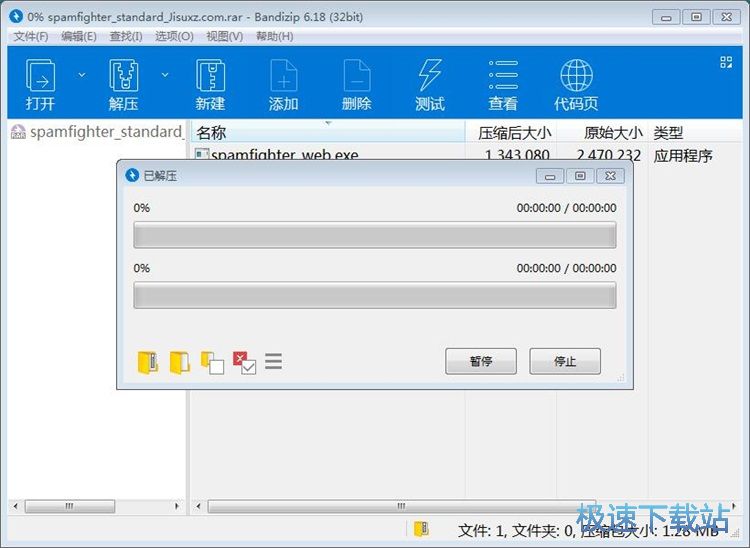Click the first extraction progress bar
This screenshot has width=750, height=548.
coord(375,235)
